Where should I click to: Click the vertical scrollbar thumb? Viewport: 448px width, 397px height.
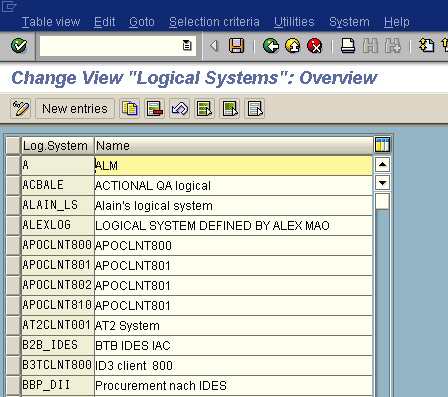(x=382, y=201)
